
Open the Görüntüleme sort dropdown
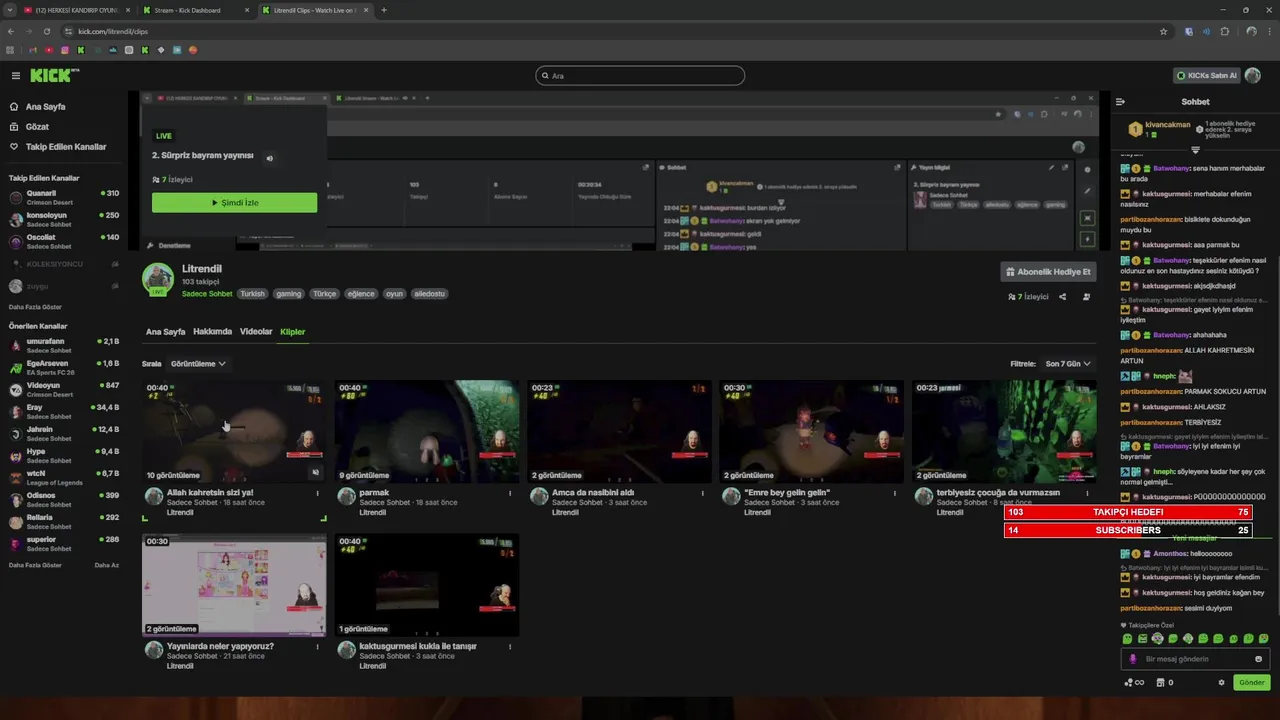(198, 364)
